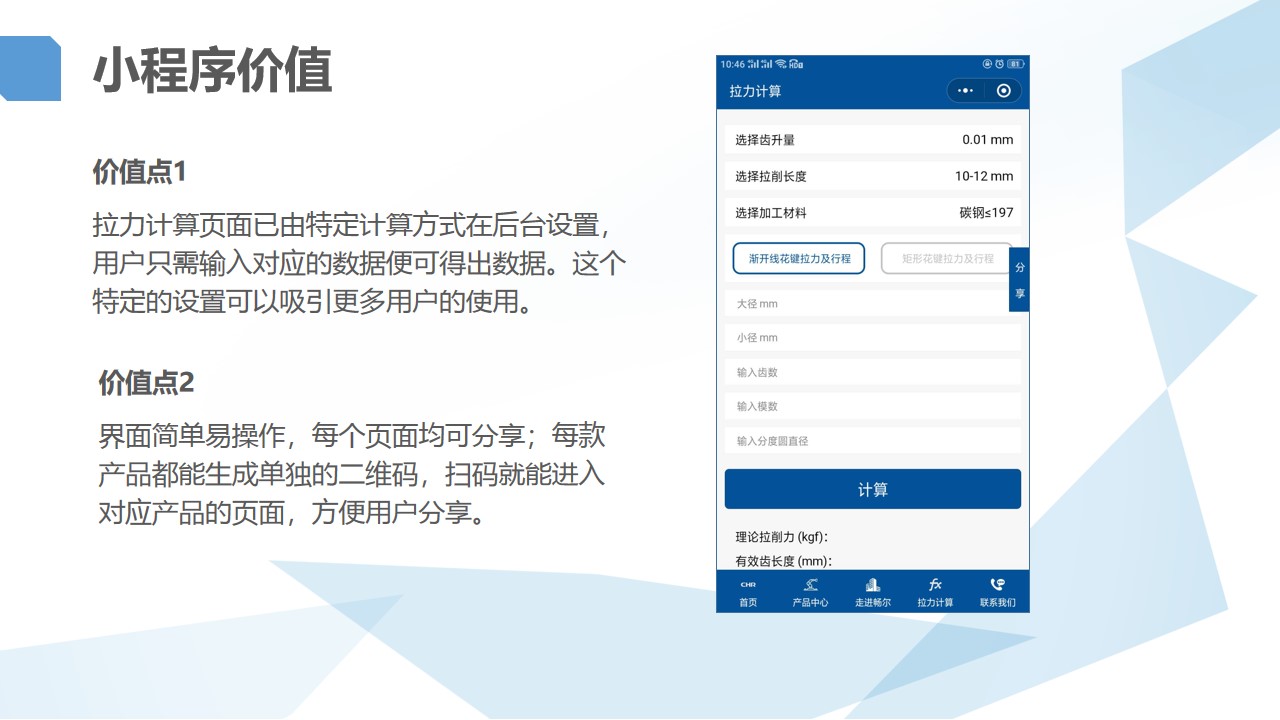Switch to 矩形花键拉力及行程 option
This screenshot has height=720, width=1280.
[946, 258]
